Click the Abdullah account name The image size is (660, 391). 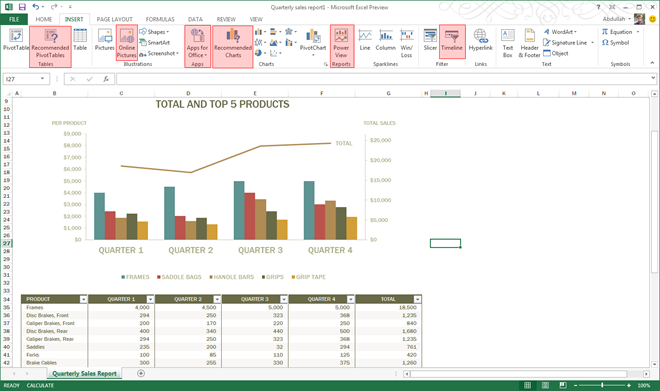point(614,19)
